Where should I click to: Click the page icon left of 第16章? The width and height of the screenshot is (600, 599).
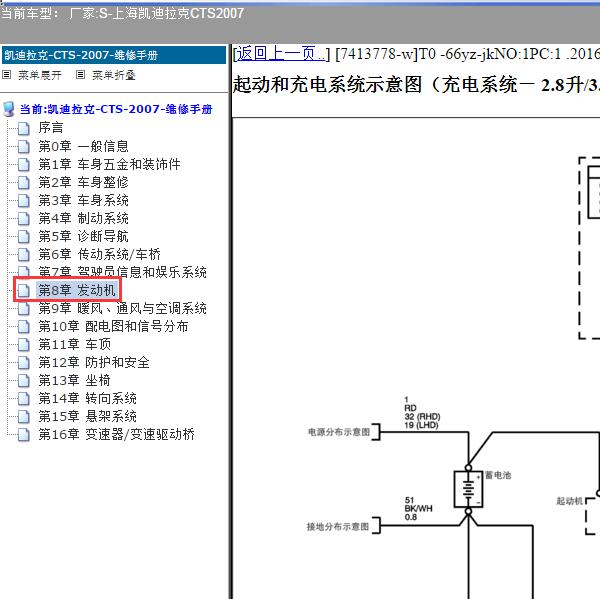click(x=24, y=434)
